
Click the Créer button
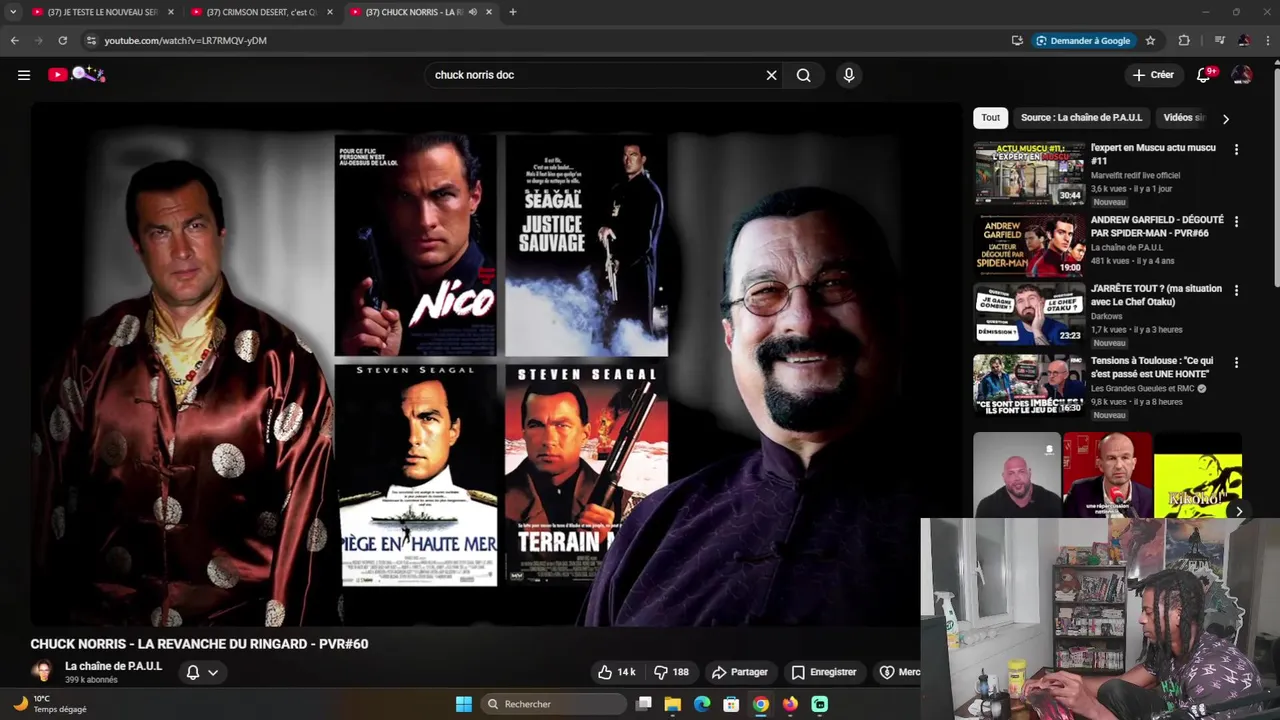click(1153, 75)
